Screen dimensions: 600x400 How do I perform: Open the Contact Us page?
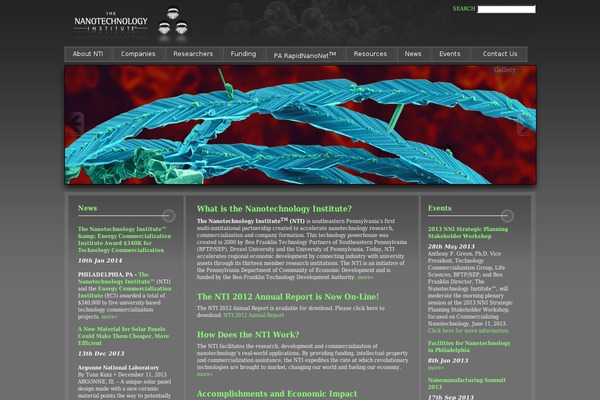pyautogui.click(x=500, y=54)
